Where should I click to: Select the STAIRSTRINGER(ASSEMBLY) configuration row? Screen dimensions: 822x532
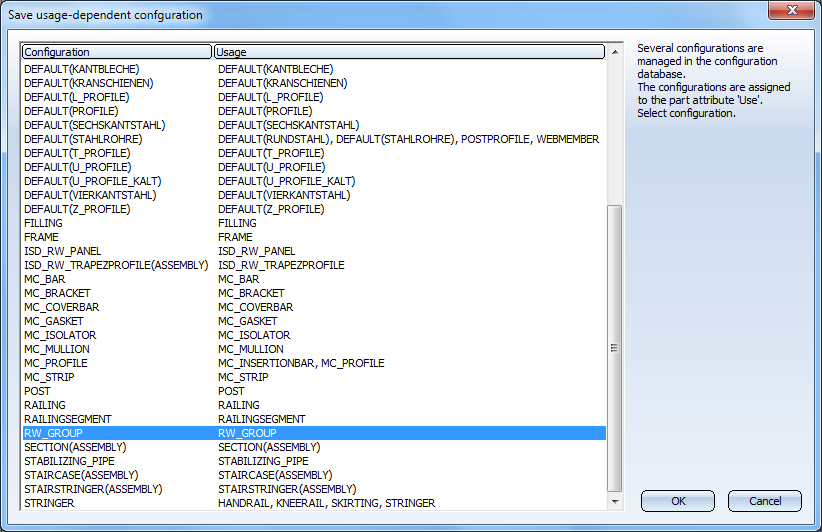[x=314, y=490]
